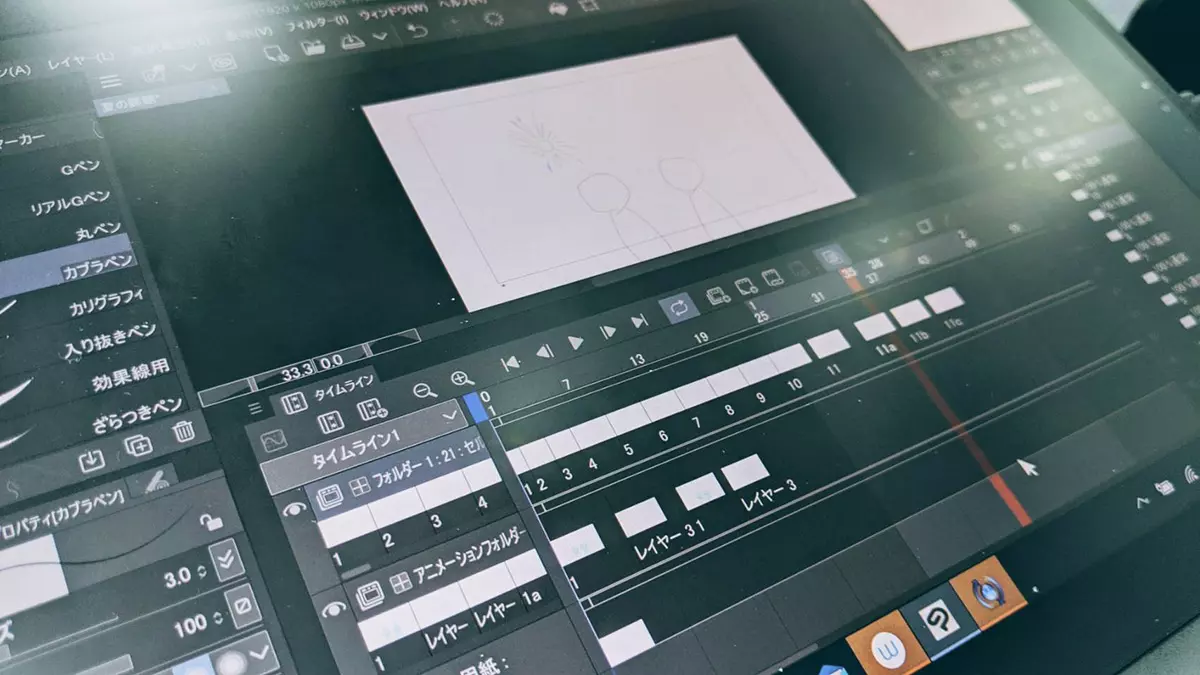Select the cel labeled 11c
Viewport: 1200px width, 675px height.
click(944, 301)
